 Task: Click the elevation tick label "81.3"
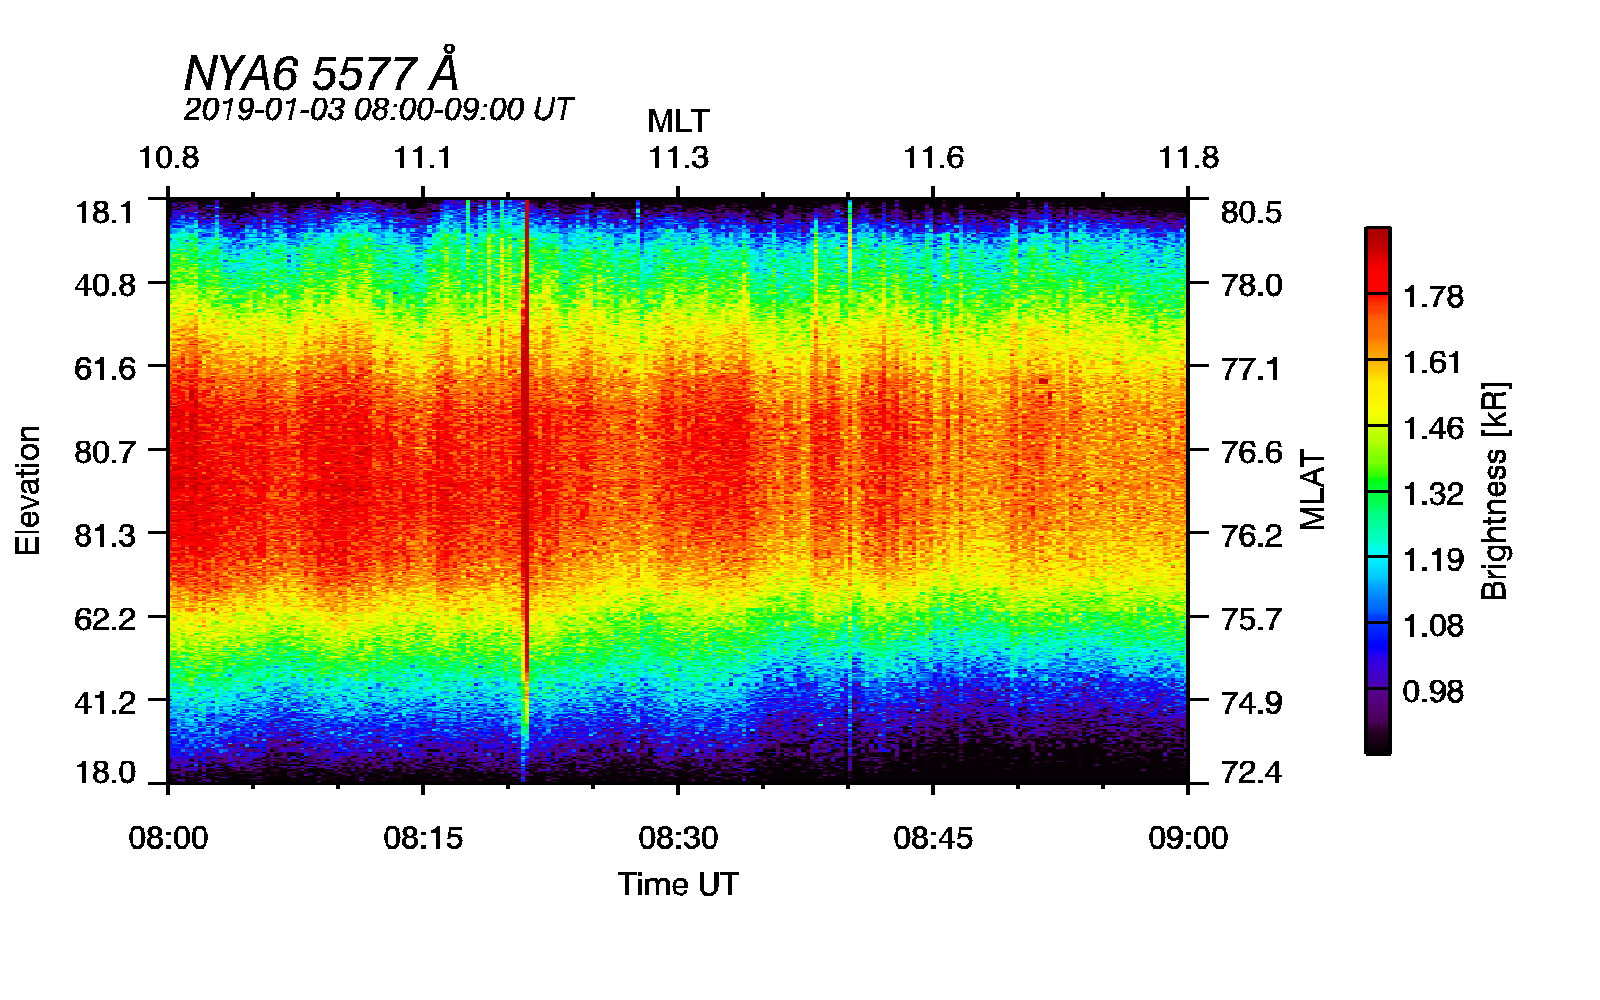coord(105,536)
